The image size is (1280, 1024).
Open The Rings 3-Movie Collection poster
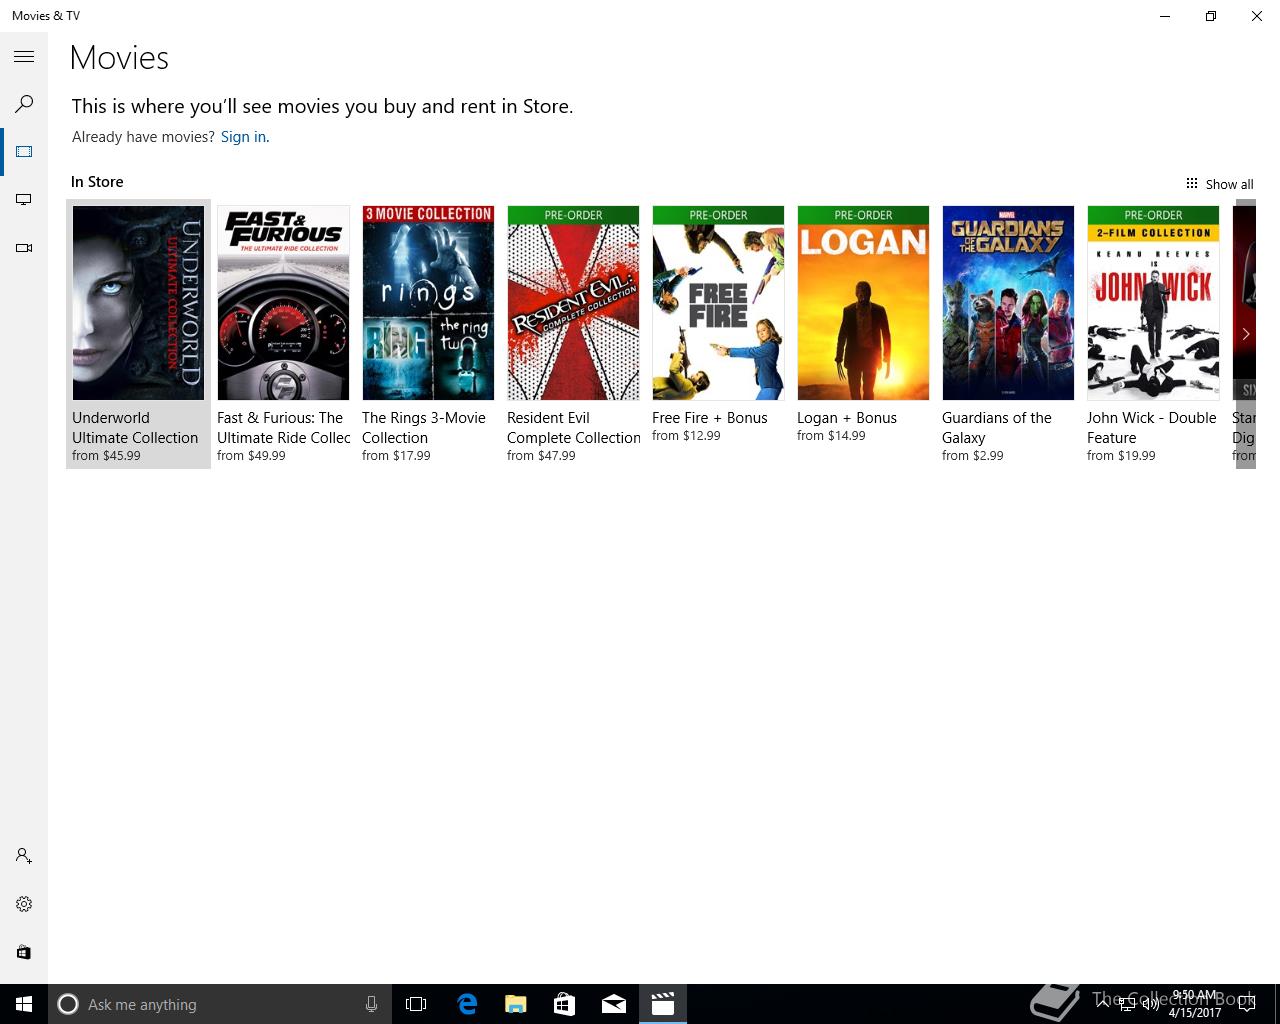428,303
